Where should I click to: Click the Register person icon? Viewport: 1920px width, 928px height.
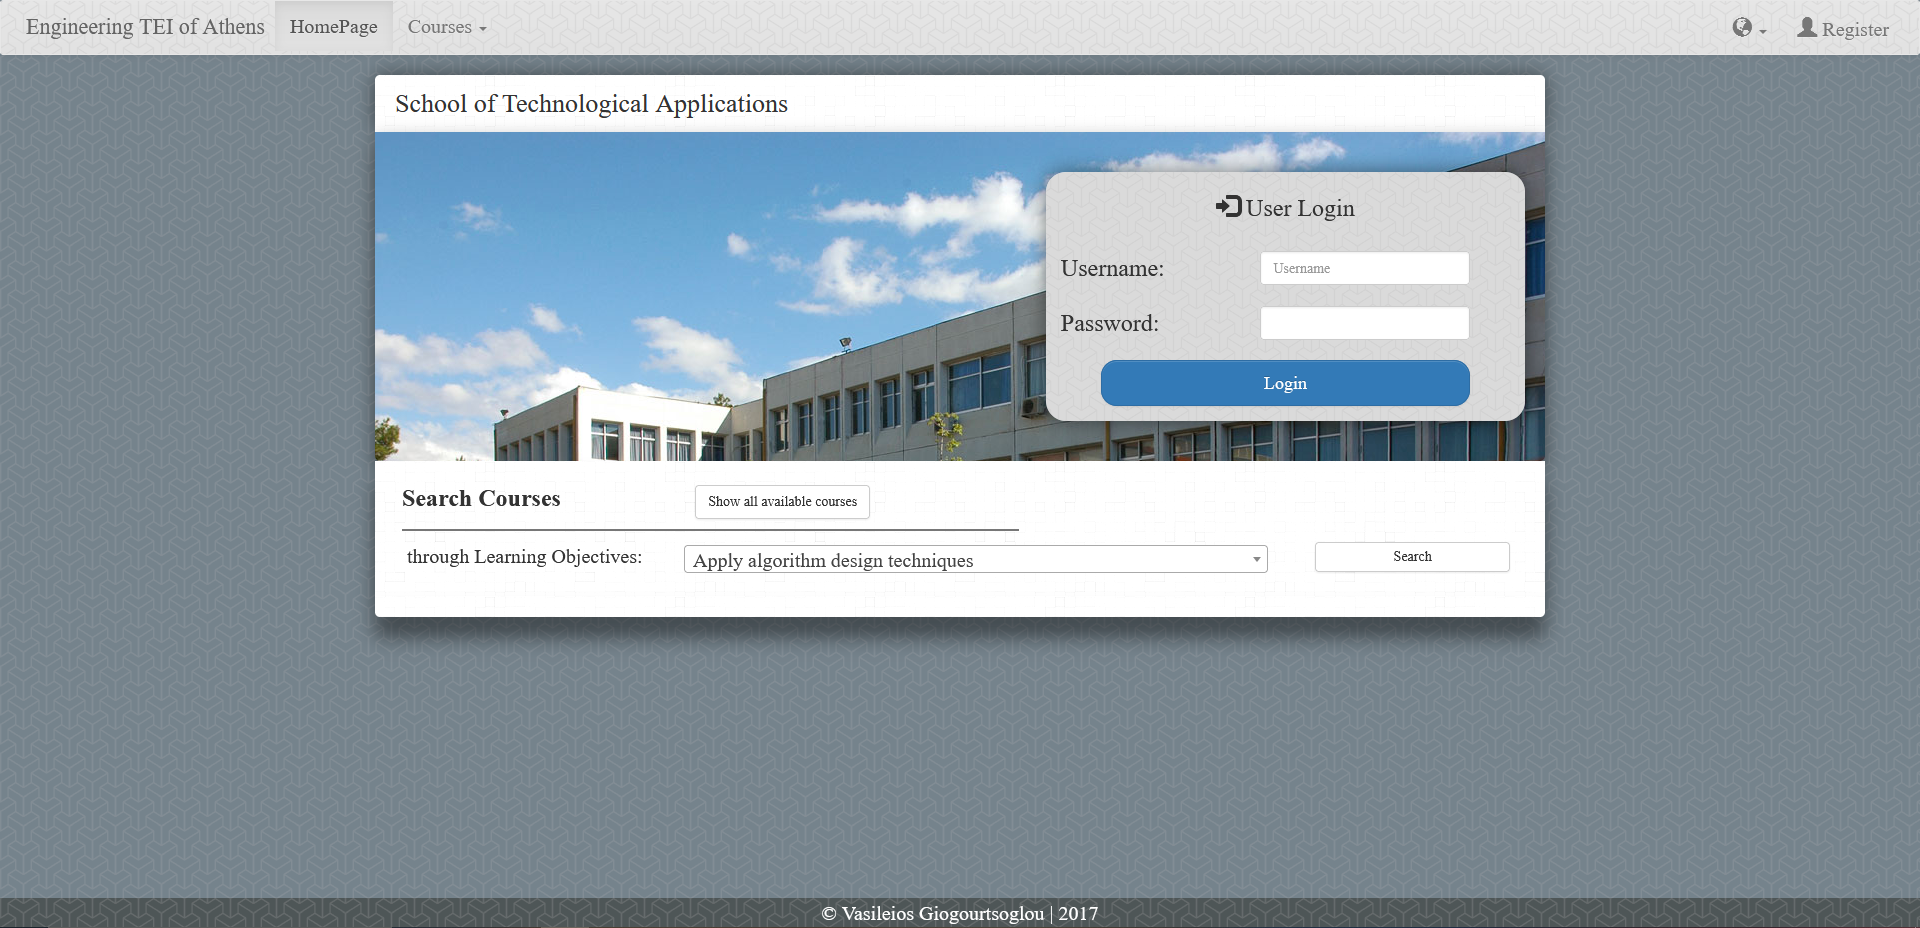pos(1806,28)
